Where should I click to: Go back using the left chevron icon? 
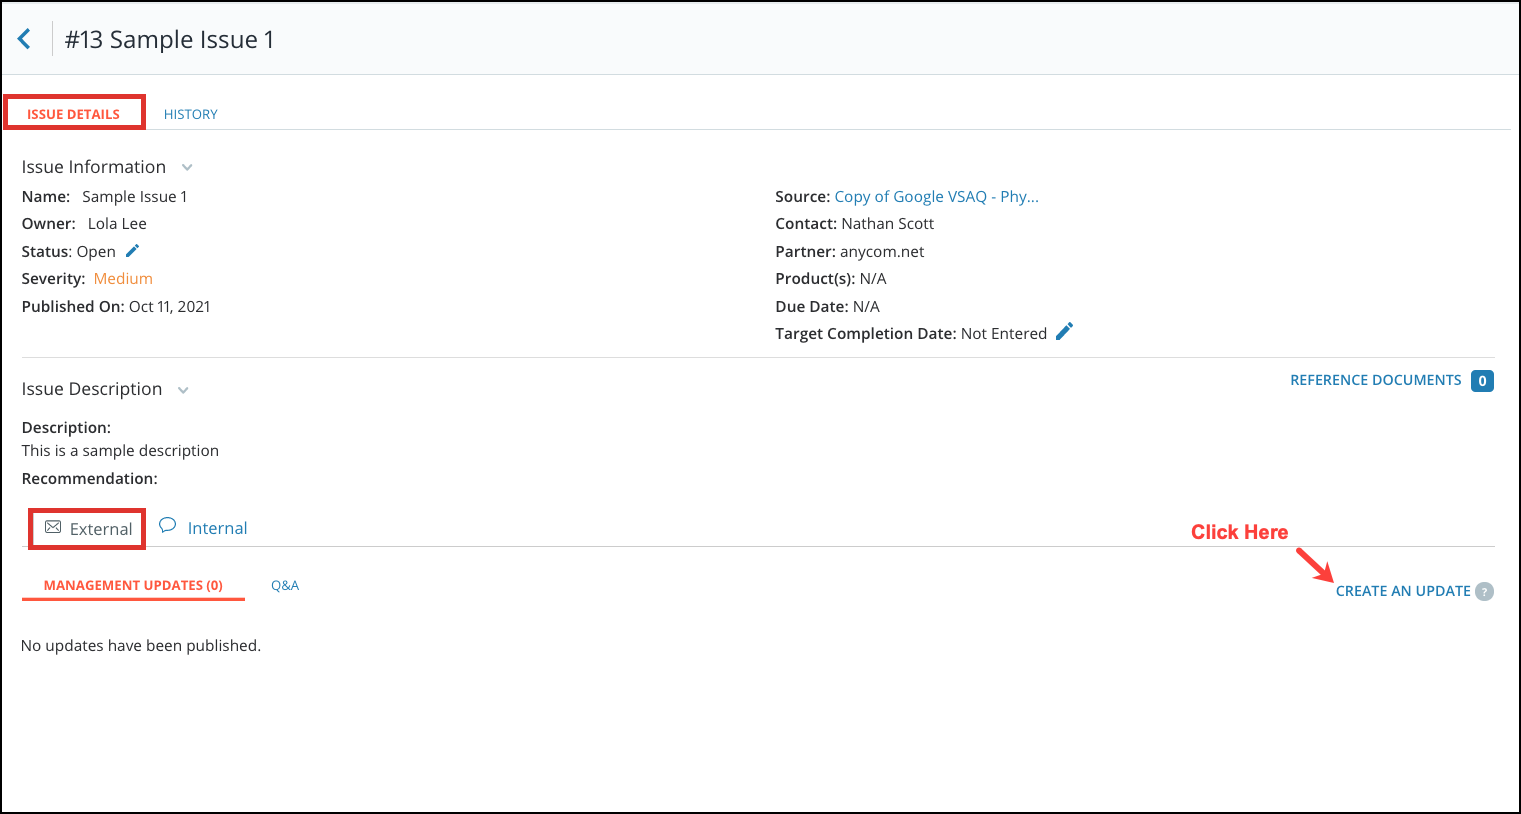tap(24, 39)
